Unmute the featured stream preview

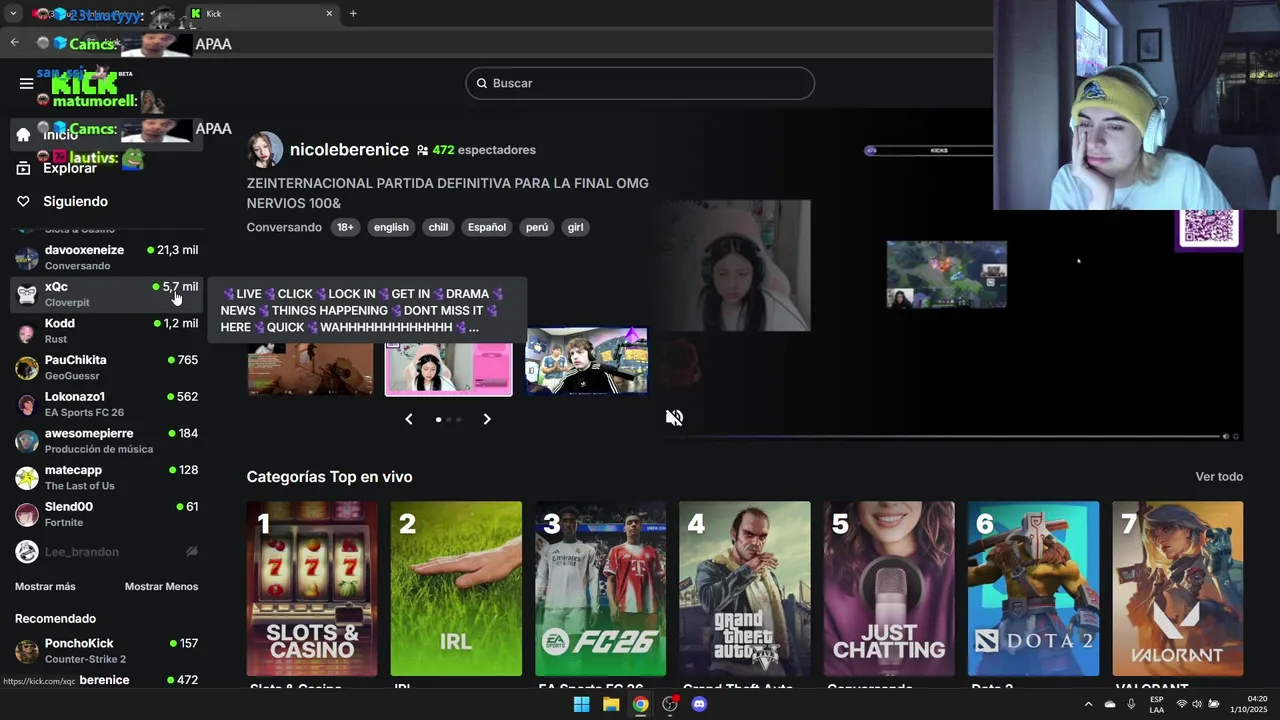click(674, 418)
